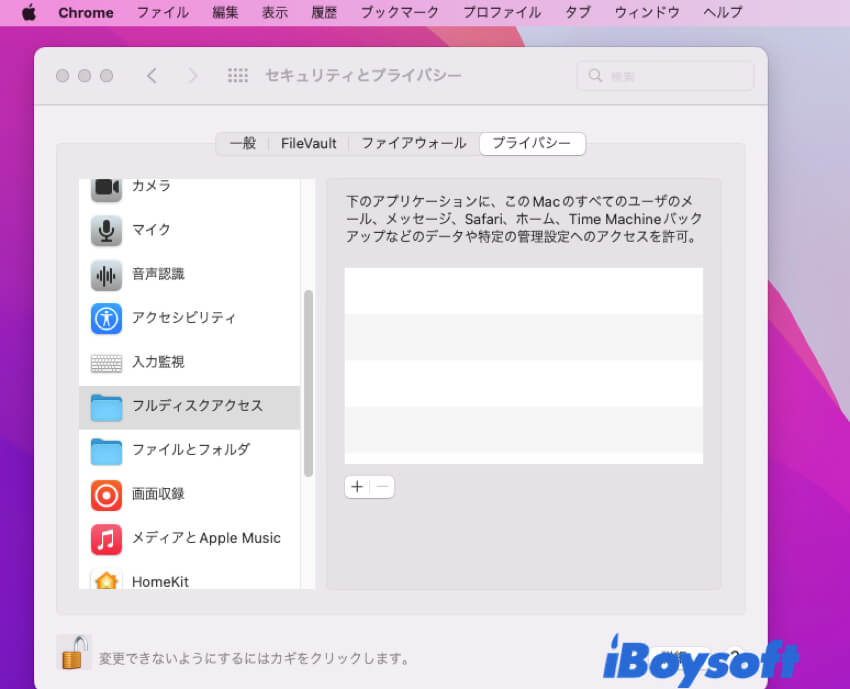Image resolution: width=850 pixels, height=689 pixels.
Task: Open the タブ menu
Action: [578, 12]
